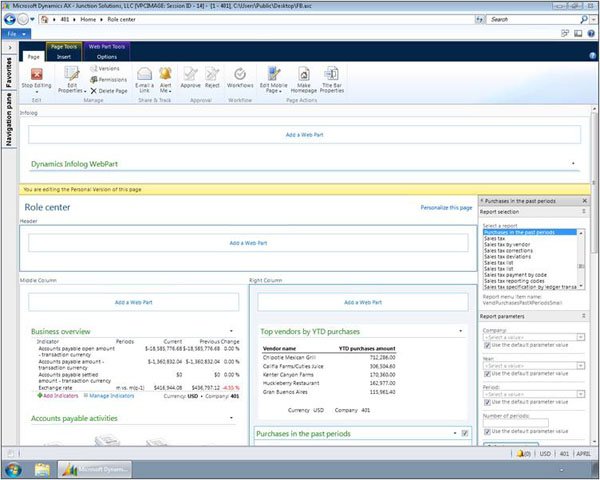The height and width of the screenshot is (480, 600).
Task: Open the Workflows icon
Action: pos(240,73)
